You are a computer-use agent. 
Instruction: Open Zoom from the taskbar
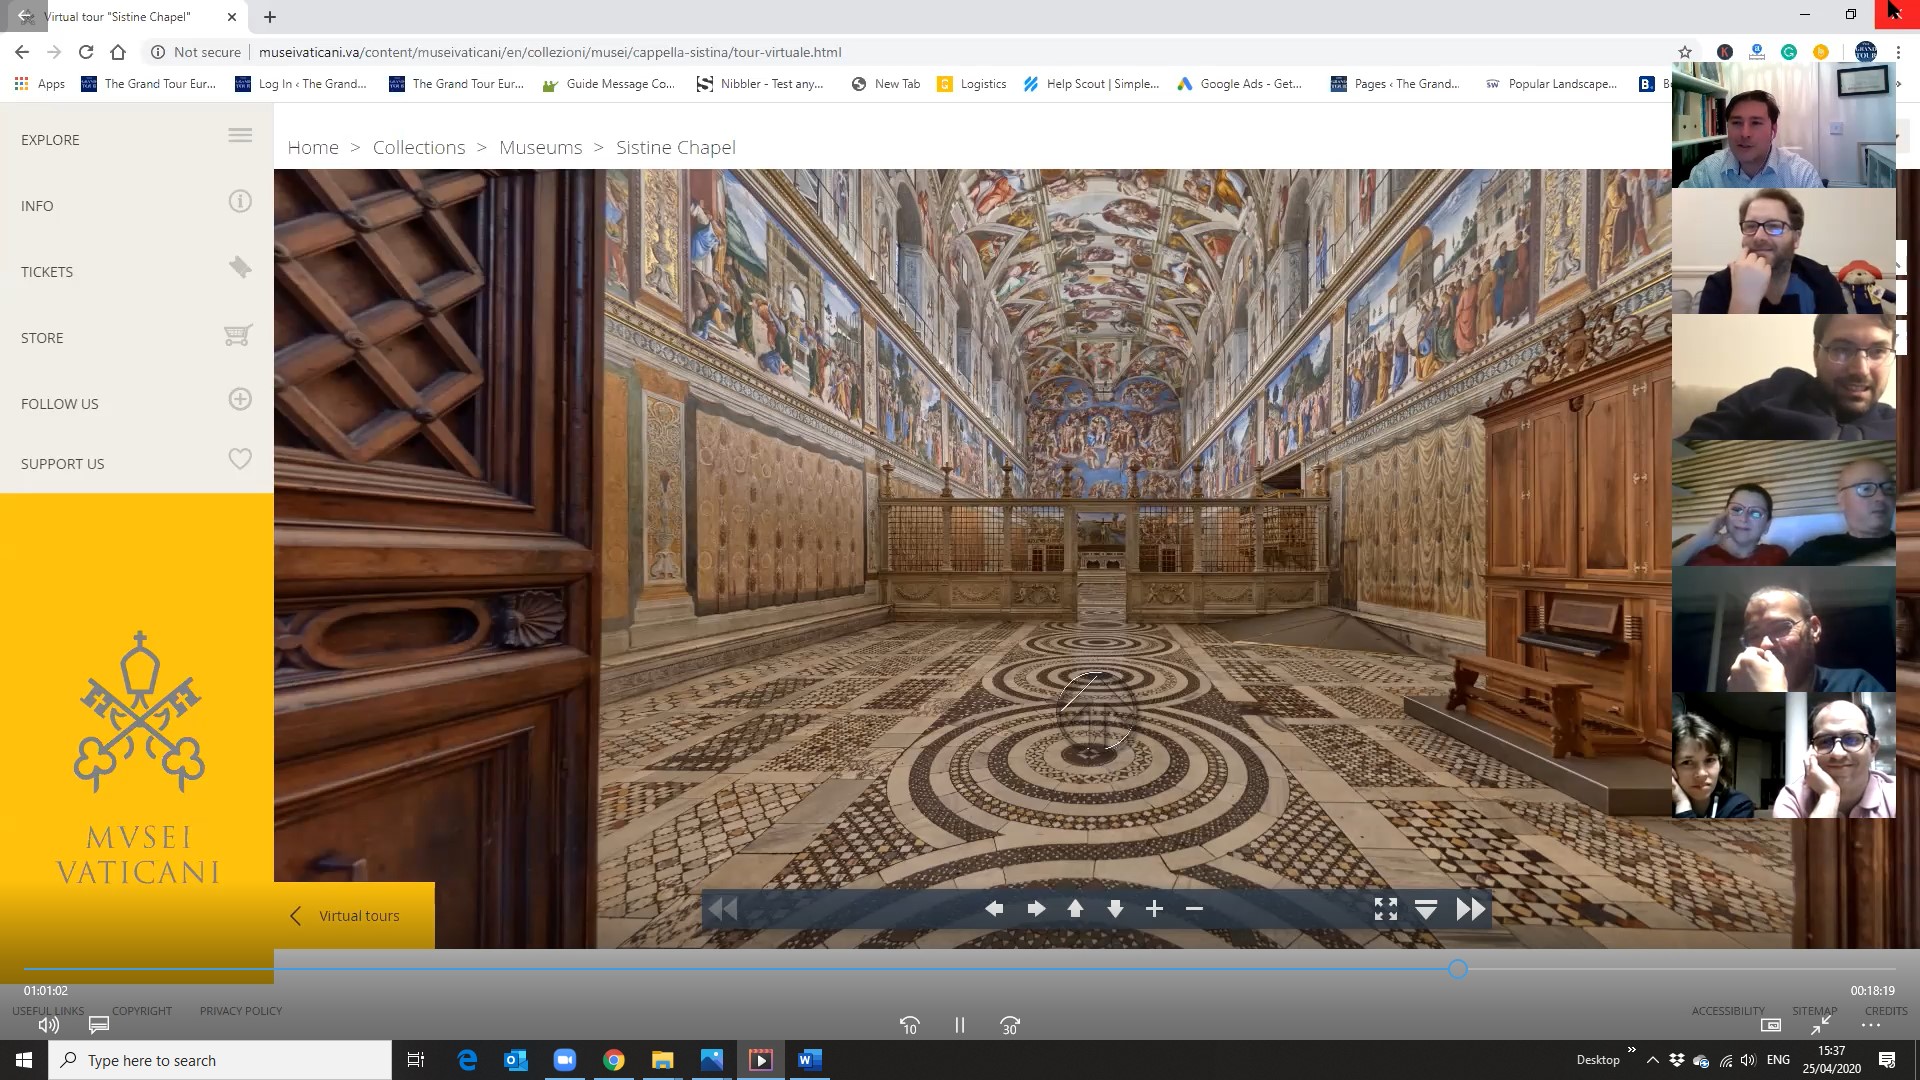(565, 1060)
